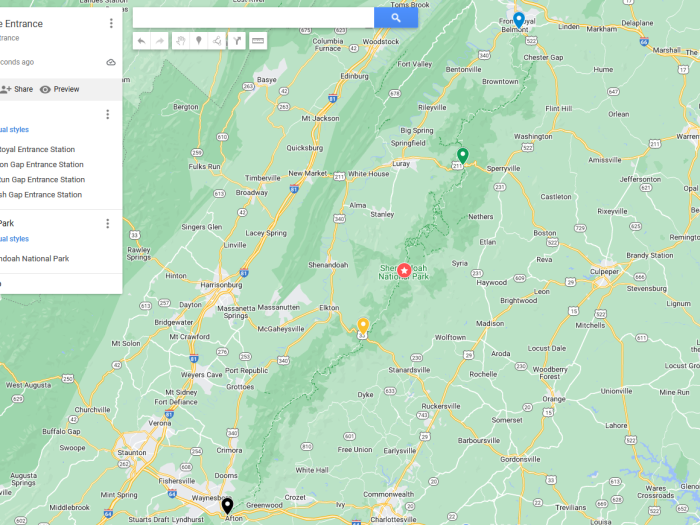This screenshot has width=700, height=525.
Task: Click the Woodstock label on the map
Action: (380, 42)
